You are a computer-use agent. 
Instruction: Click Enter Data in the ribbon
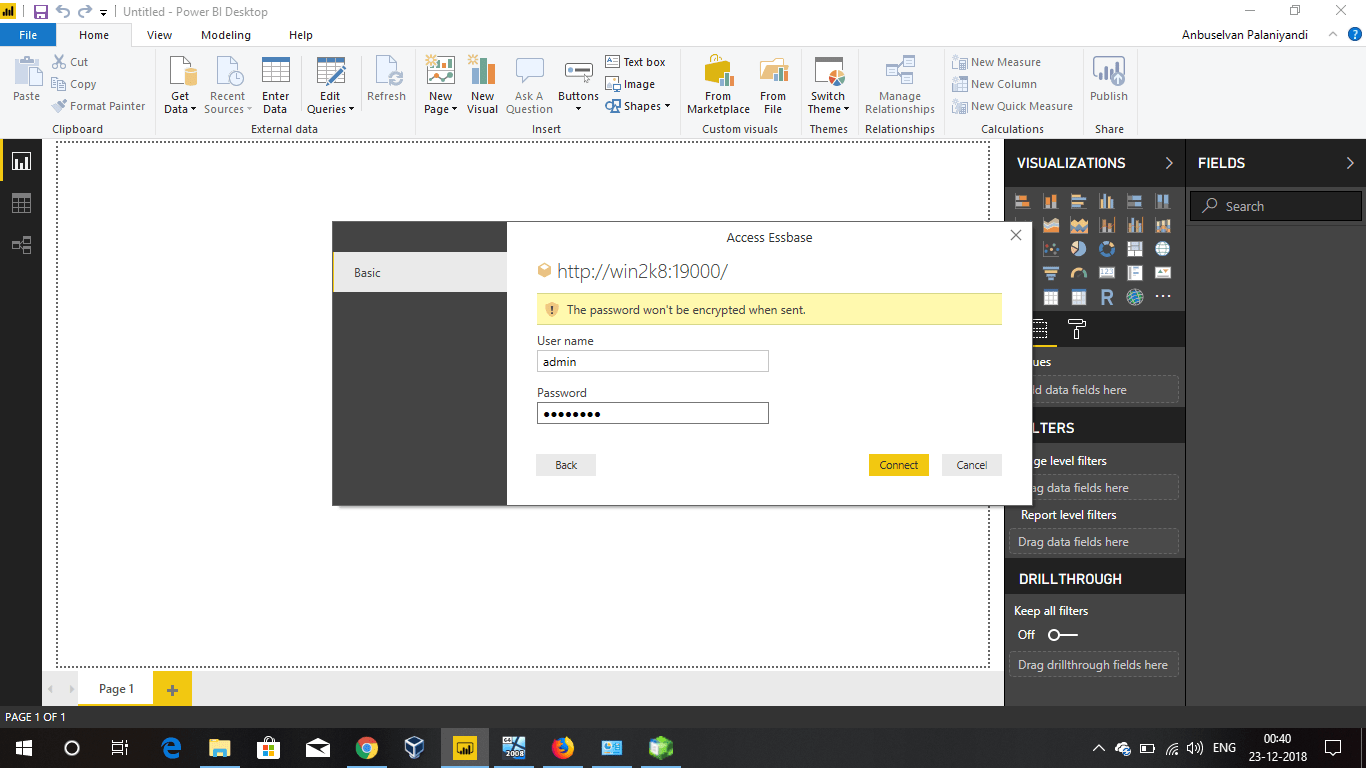[275, 85]
